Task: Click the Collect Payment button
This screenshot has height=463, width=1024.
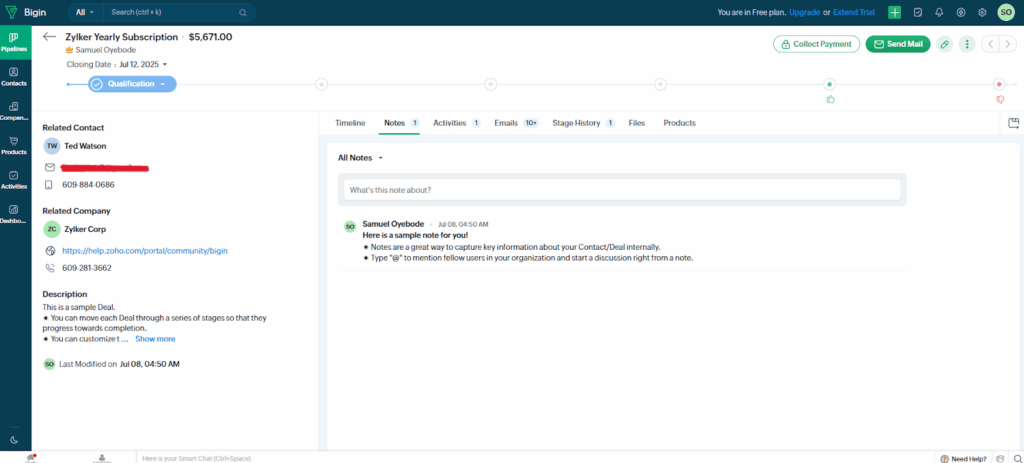Action: tap(816, 44)
